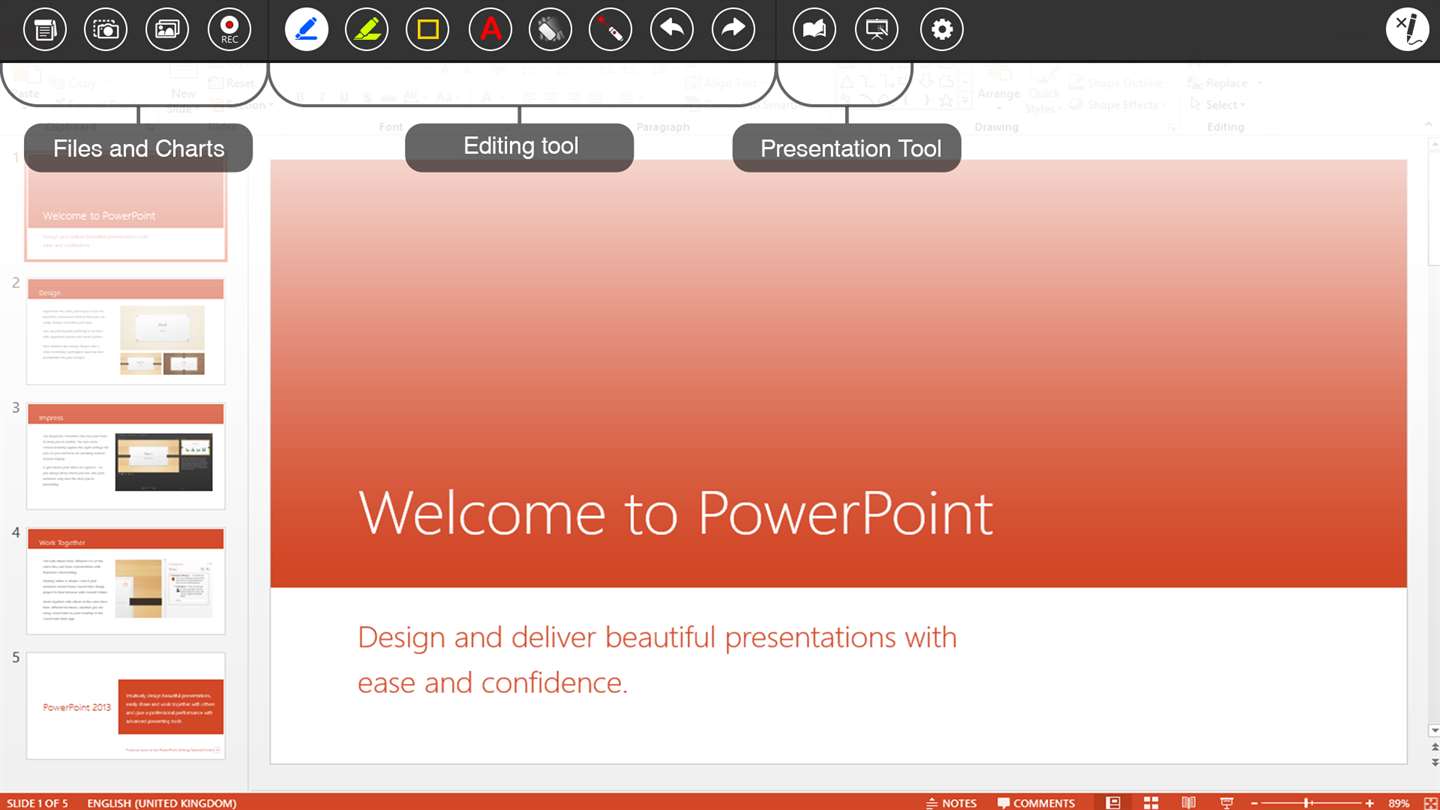Select the yellow highlighter tool

pos(367,29)
